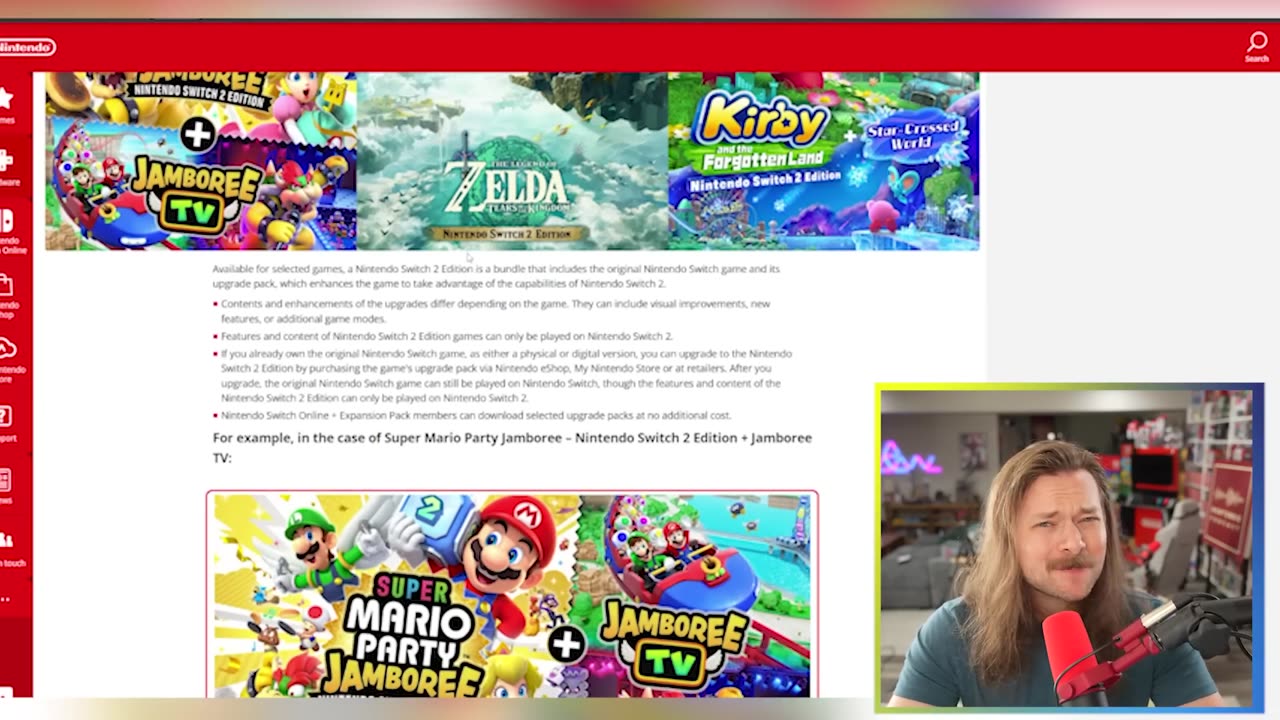
Task: Click the Super Mario Party Jamboree example image
Action: coord(512,594)
